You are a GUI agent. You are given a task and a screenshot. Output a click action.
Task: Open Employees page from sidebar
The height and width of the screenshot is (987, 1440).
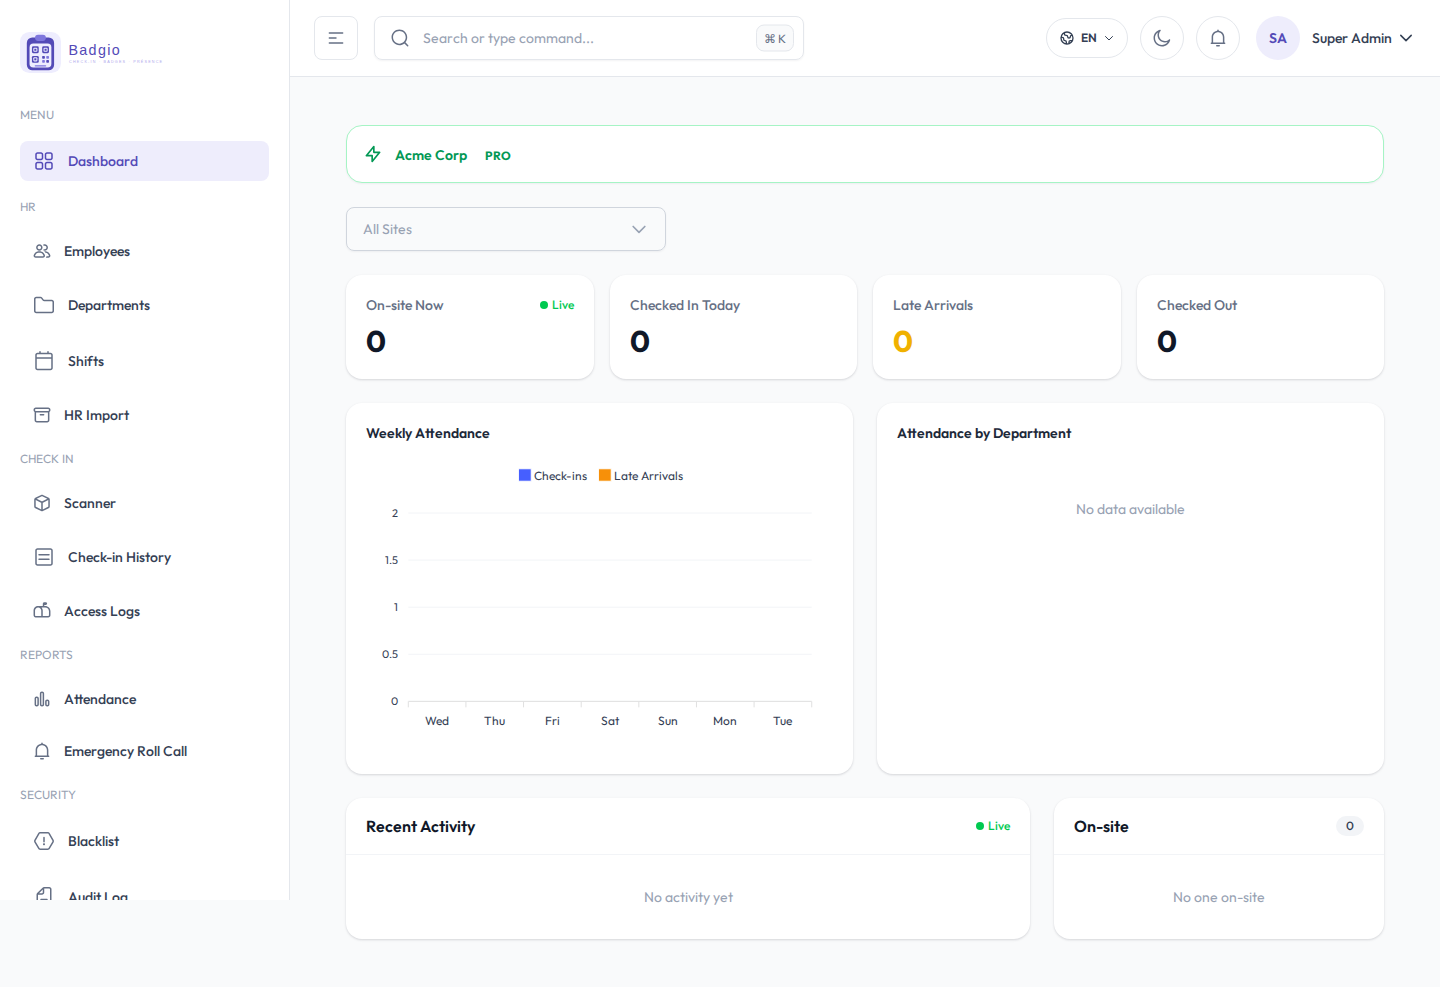[x=144, y=251]
